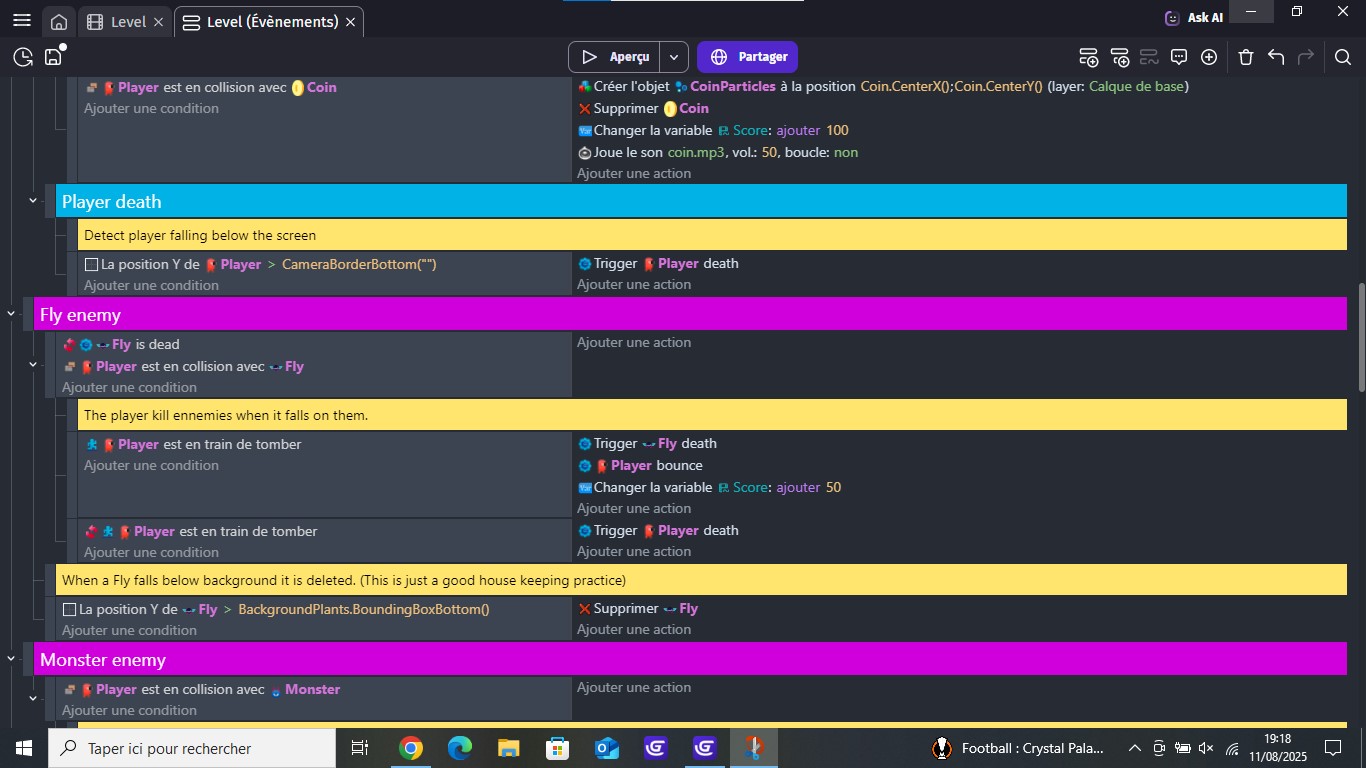
Task: Close the Level scene tab
Action: (158, 22)
